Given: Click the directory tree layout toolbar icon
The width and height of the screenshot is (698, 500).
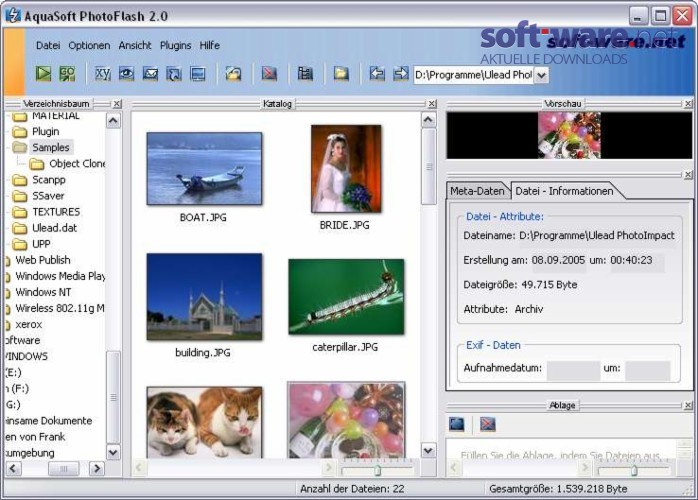Looking at the screenshot, I should click(x=305, y=73).
